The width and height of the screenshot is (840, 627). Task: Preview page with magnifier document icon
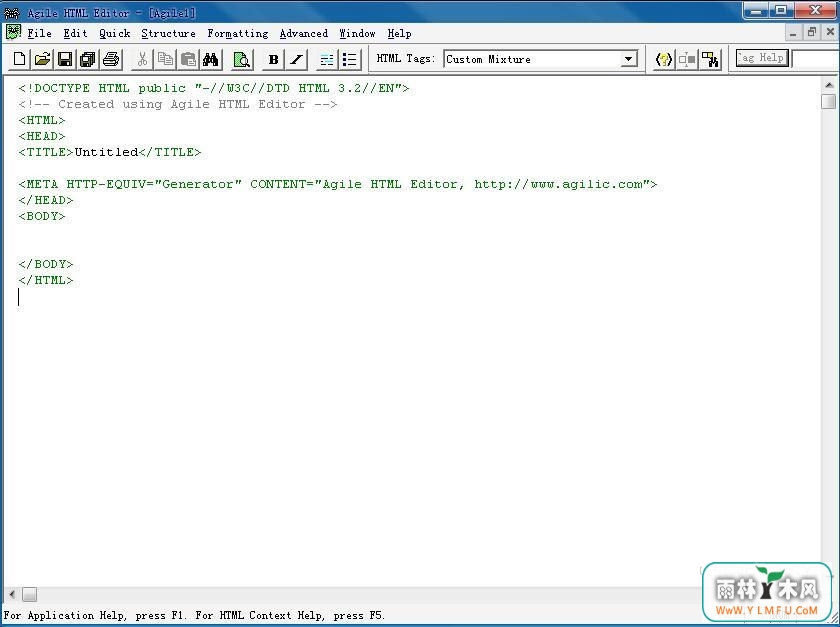[x=242, y=59]
